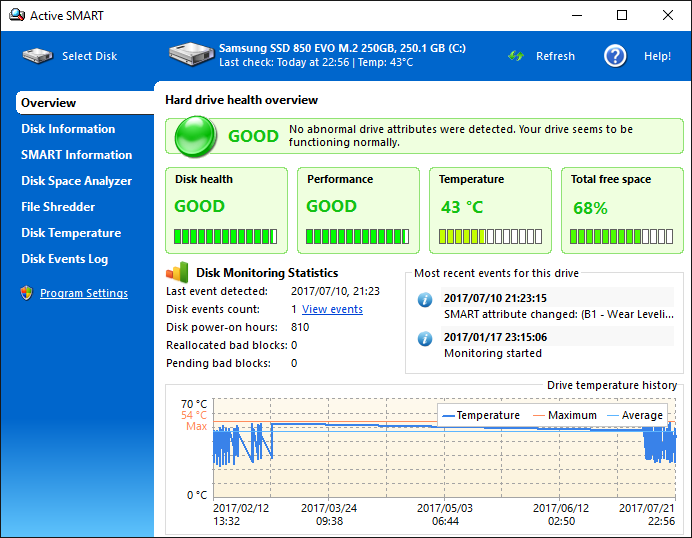
Task: Follow the View events link
Action: point(332,310)
